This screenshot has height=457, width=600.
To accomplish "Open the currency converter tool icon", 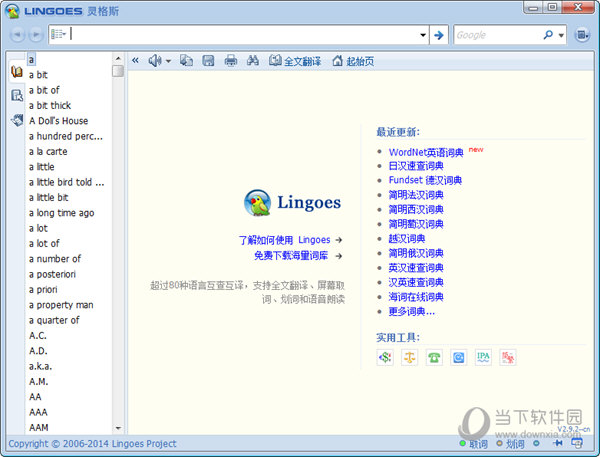I will coord(385,357).
